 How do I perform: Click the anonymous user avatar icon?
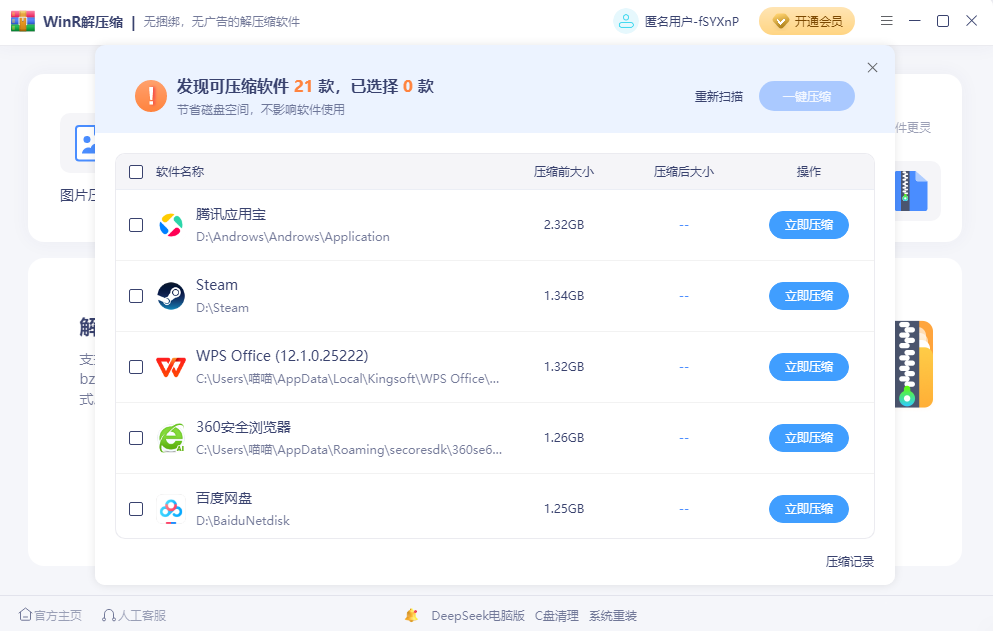626,21
